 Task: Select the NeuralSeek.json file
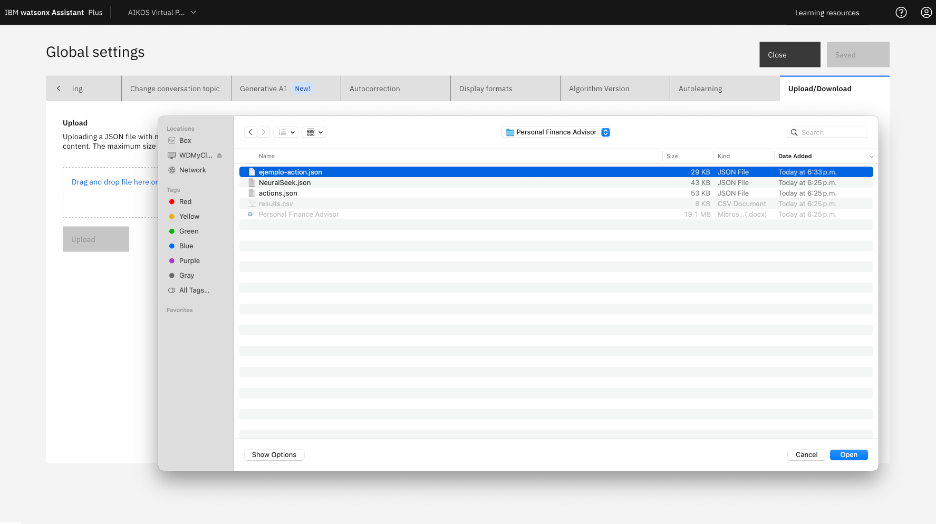click(284, 182)
